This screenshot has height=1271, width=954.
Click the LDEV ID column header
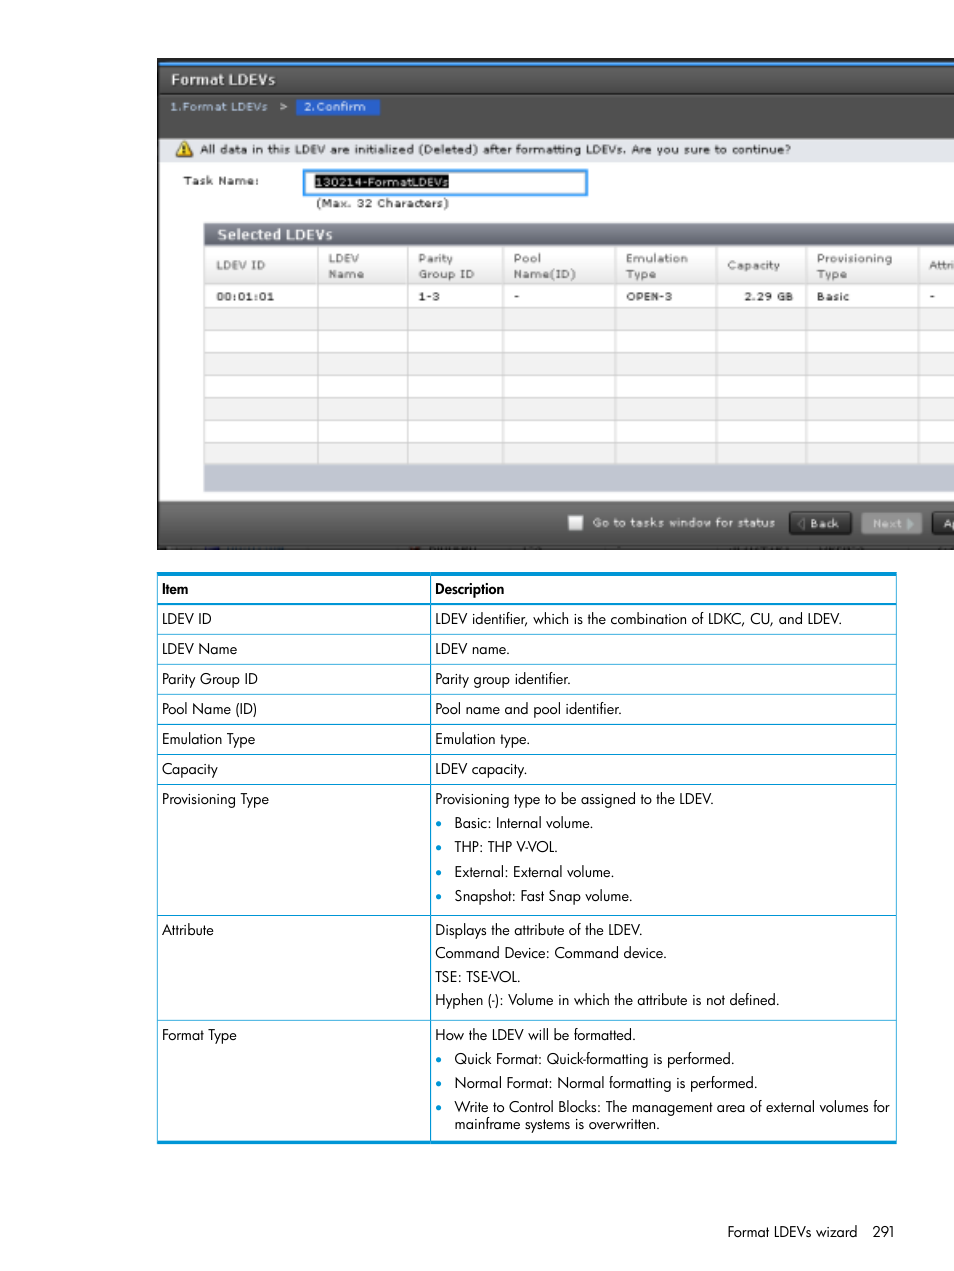point(261,266)
